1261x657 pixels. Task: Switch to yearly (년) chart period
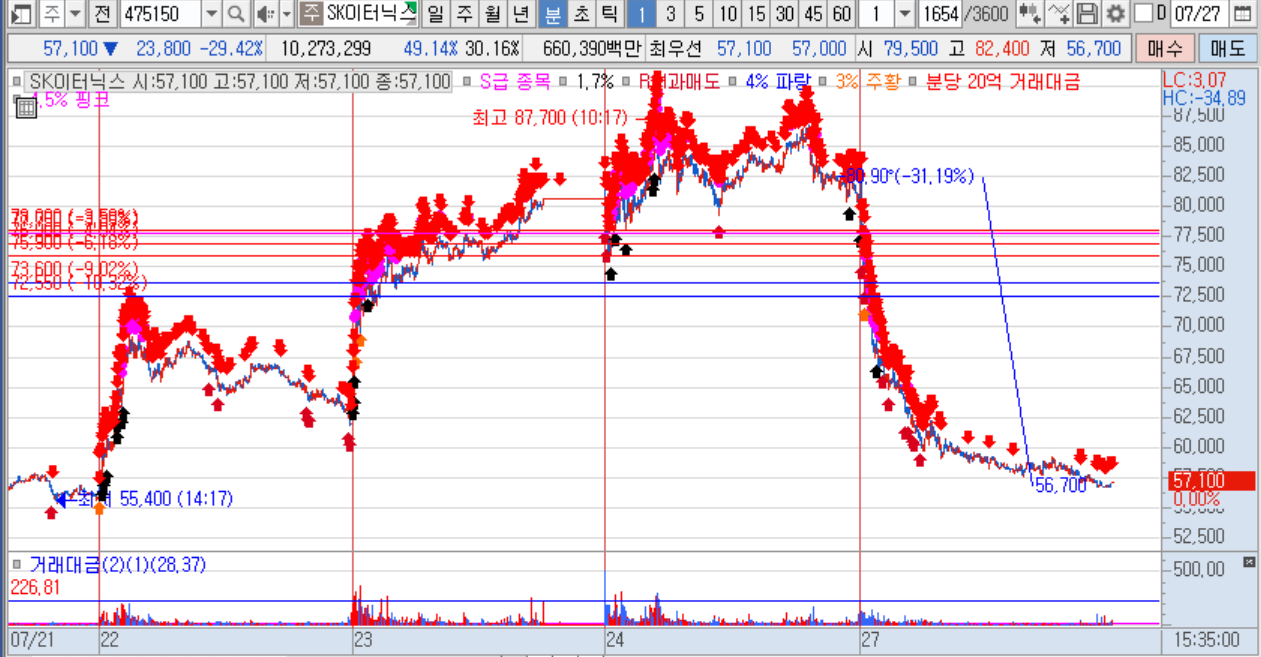pyautogui.click(x=520, y=14)
